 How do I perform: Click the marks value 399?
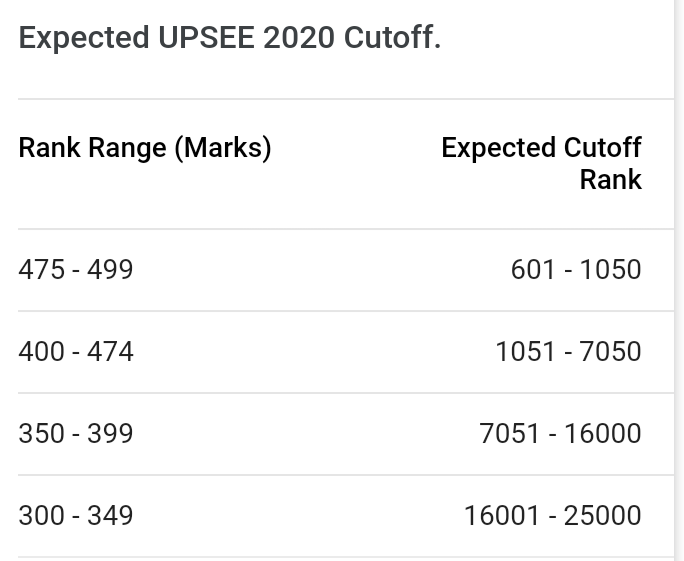point(110,434)
